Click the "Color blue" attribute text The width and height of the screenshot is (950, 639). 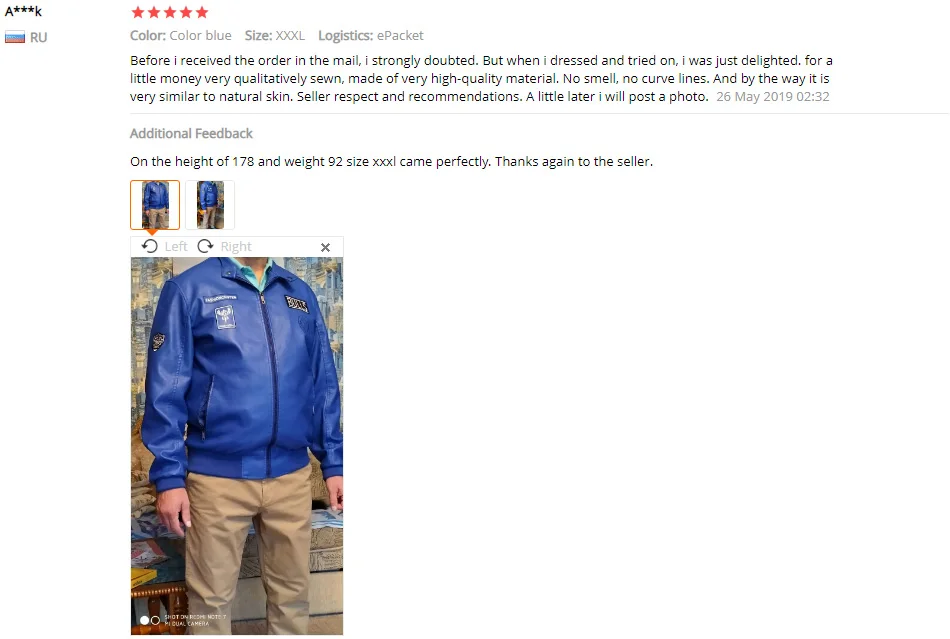click(201, 35)
